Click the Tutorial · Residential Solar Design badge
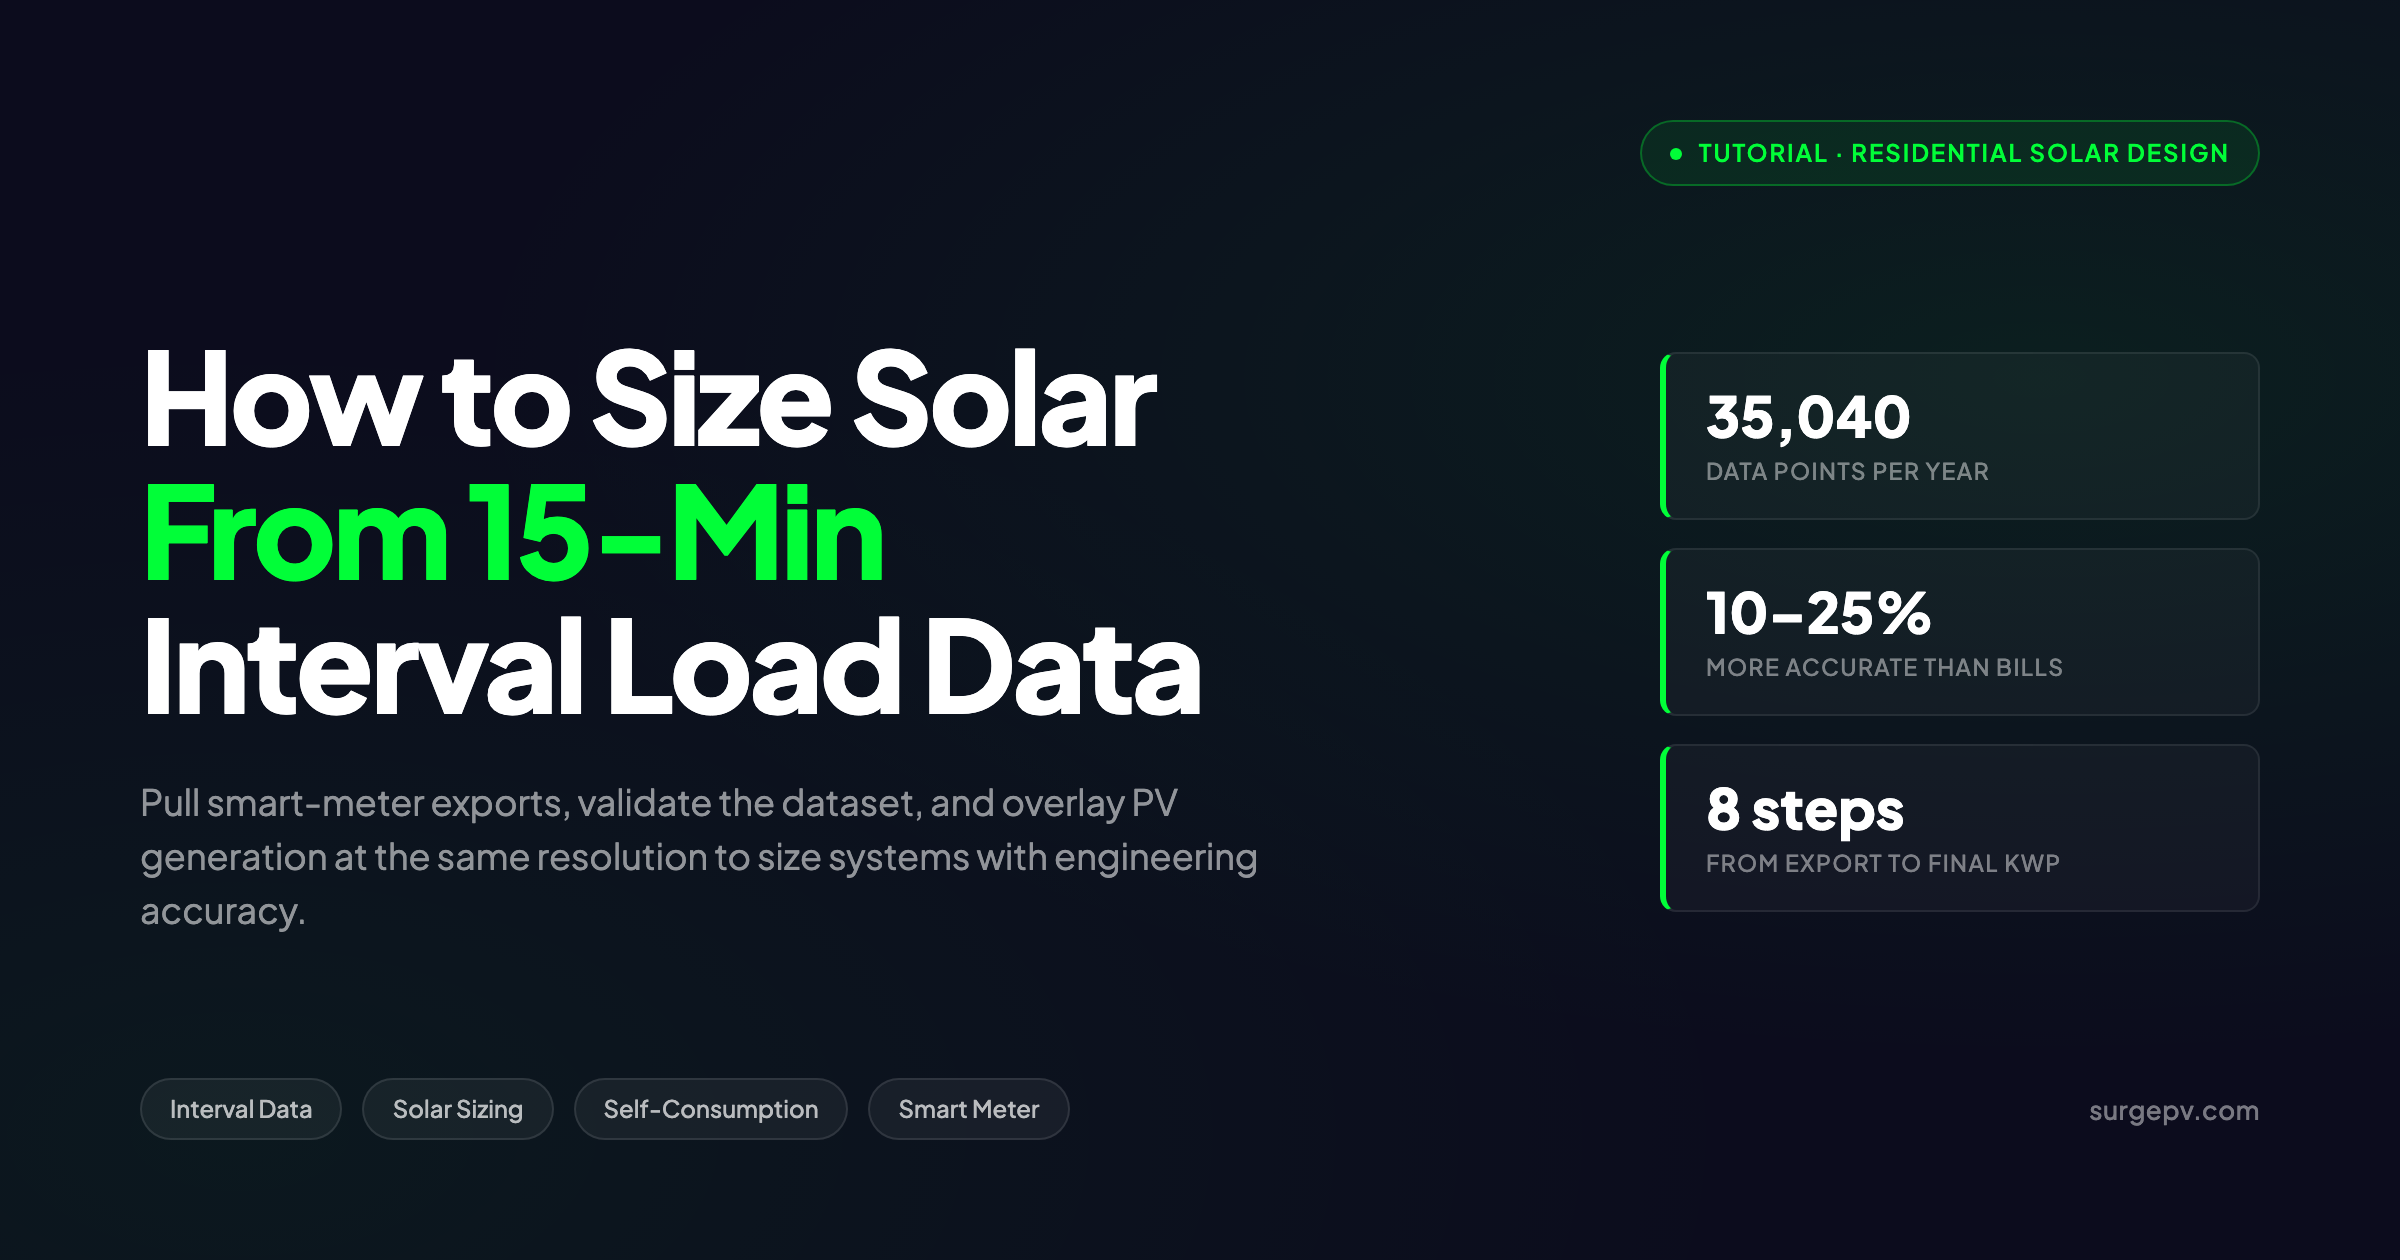 (x=1949, y=153)
